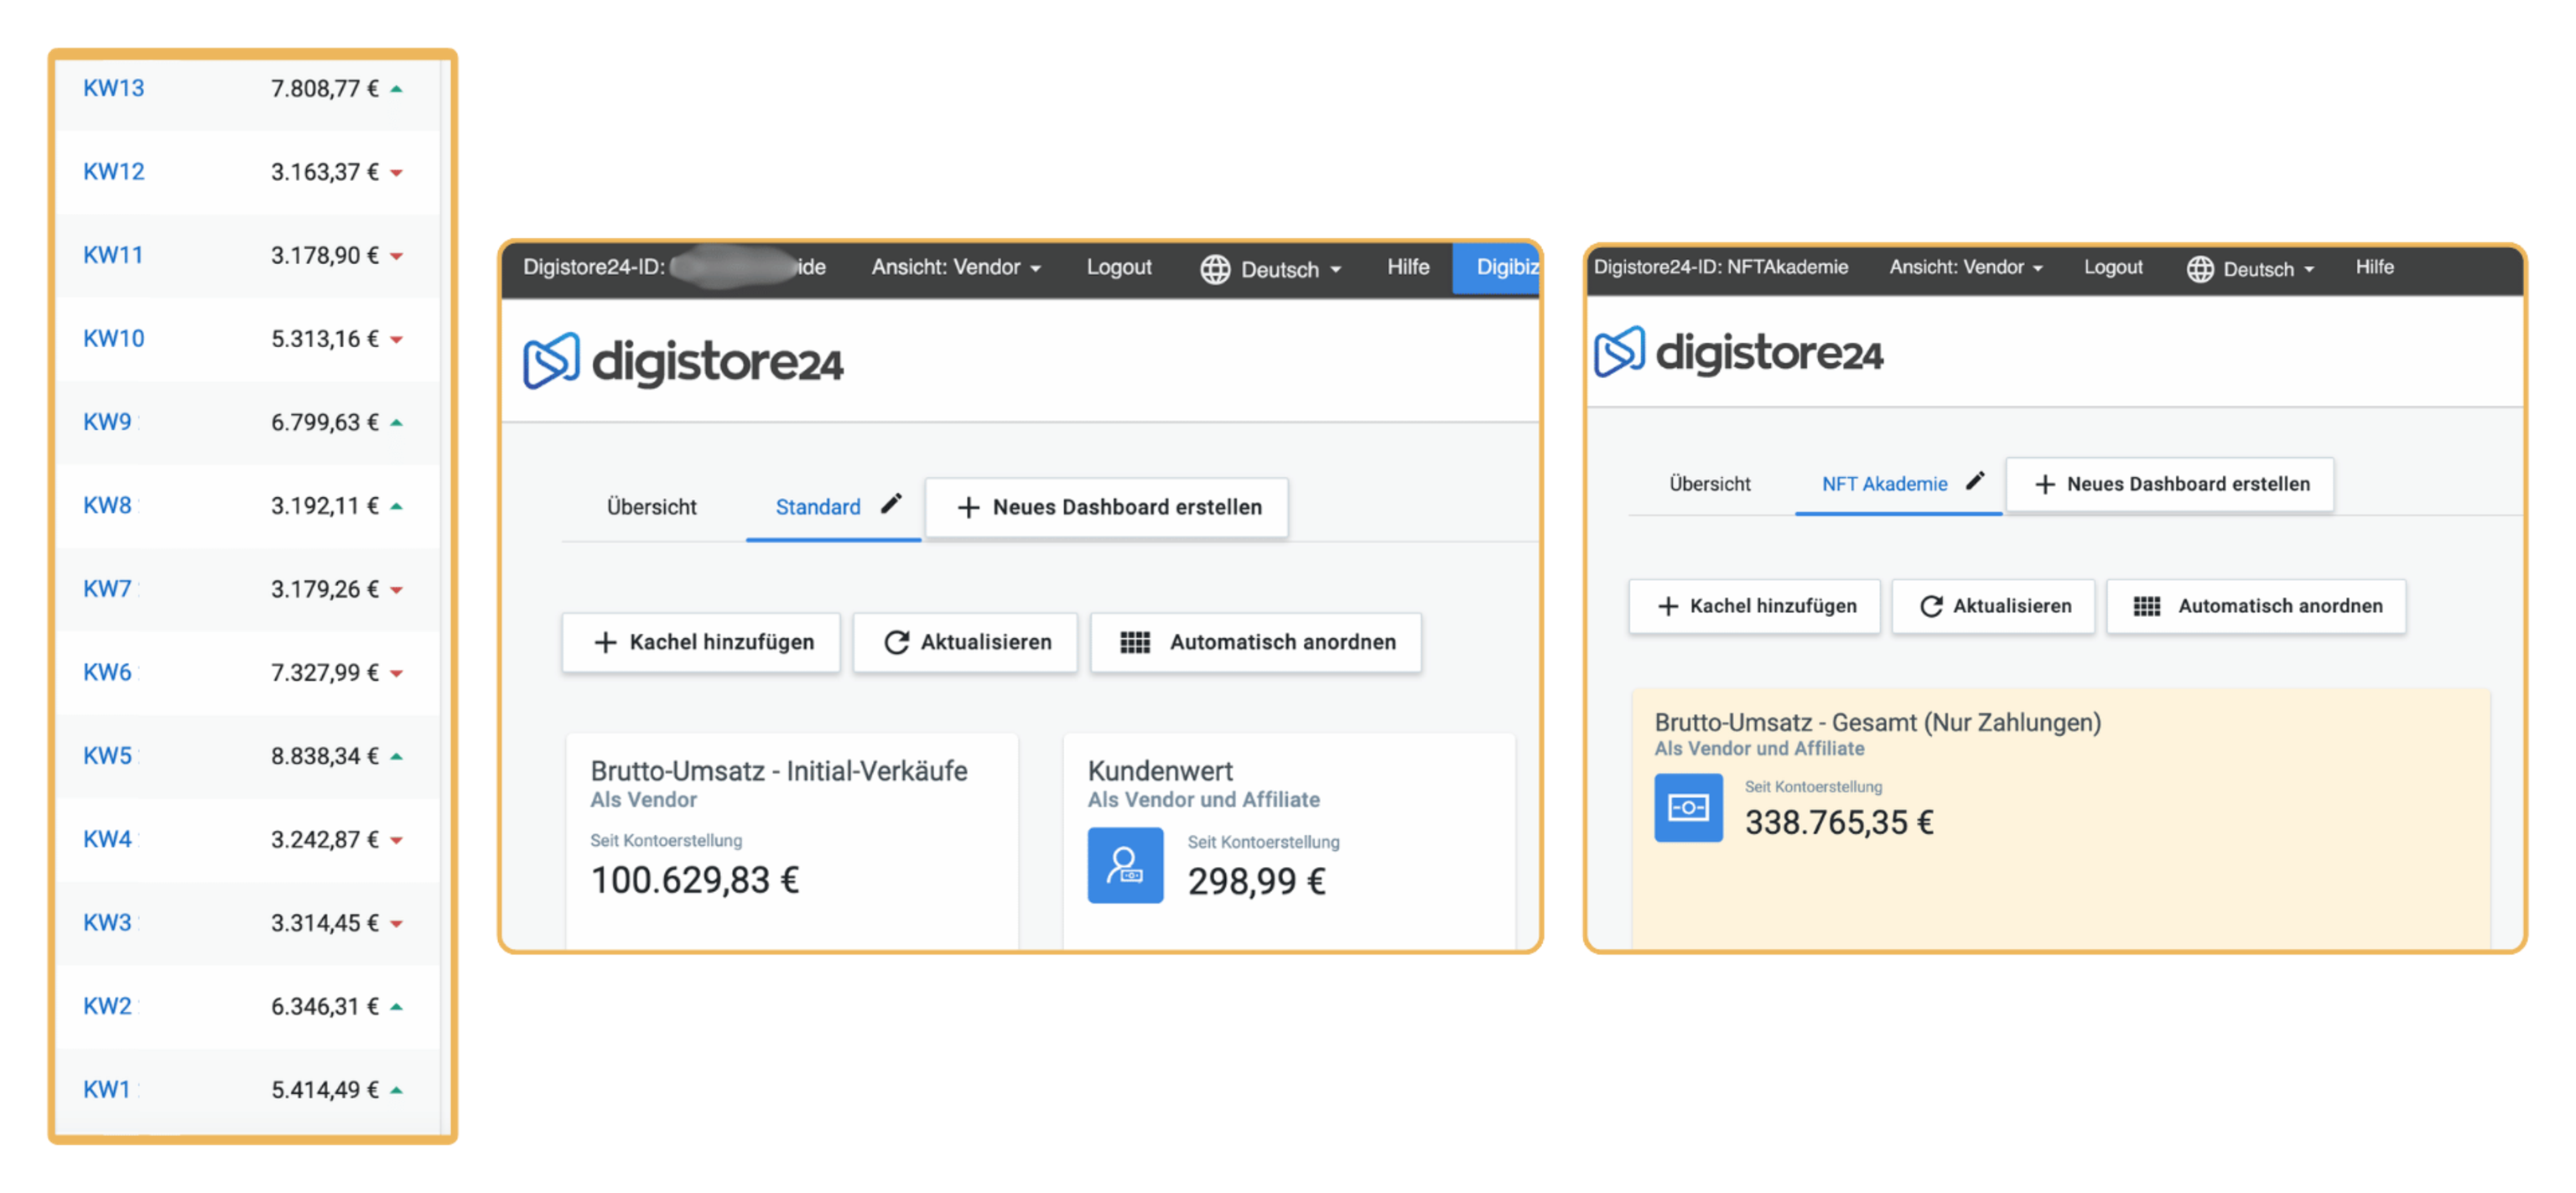This screenshot has width=2576, height=1193.
Task: Click Logout in the Standard dashboard window
Action: (1119, 267)
